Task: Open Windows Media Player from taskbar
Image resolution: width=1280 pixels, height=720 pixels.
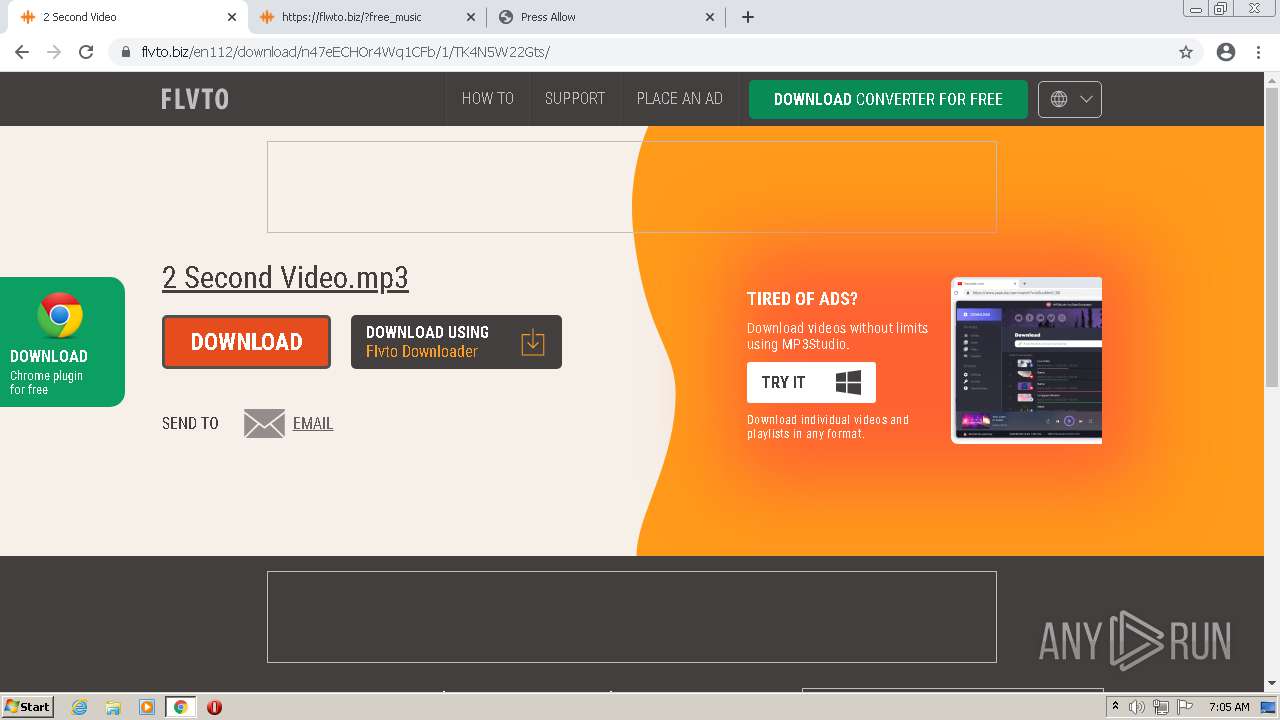Action: [x=147, y=707]
